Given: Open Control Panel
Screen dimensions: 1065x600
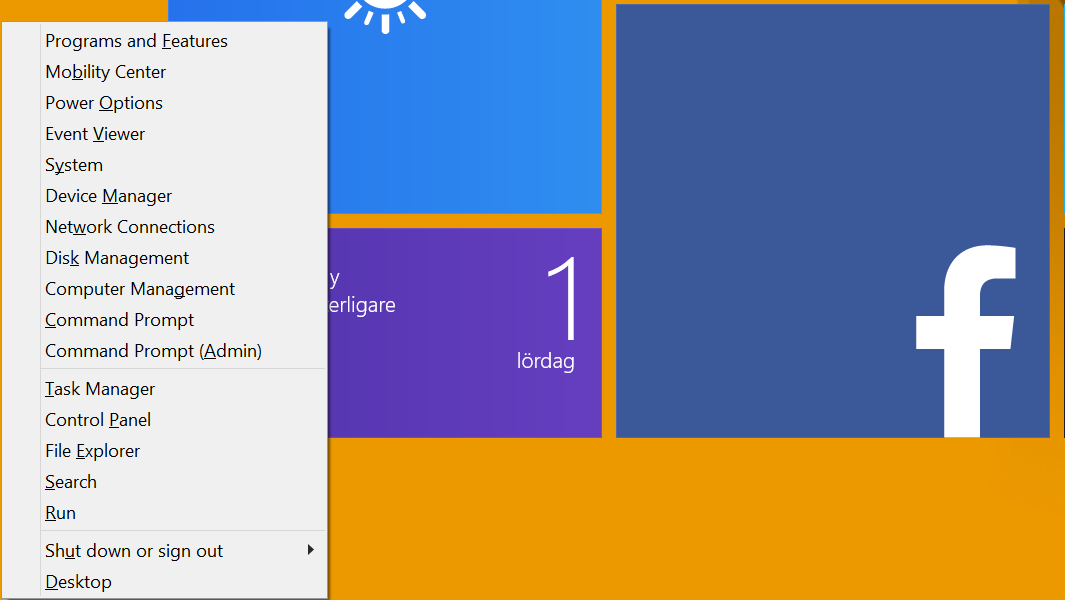Looking at the screenshot, I should 183,421.
